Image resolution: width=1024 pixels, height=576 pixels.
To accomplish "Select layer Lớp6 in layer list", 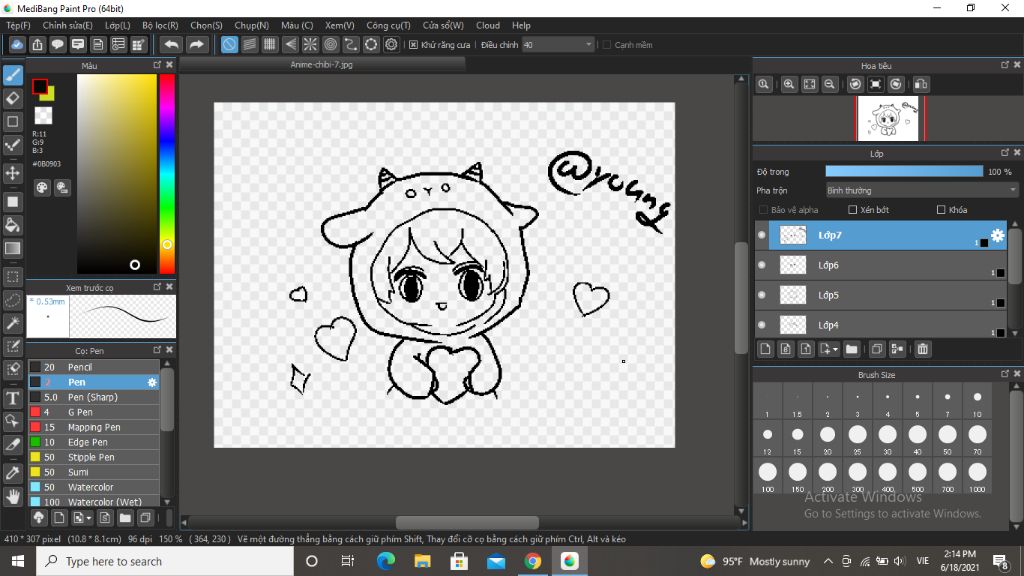I will point(888,265).
